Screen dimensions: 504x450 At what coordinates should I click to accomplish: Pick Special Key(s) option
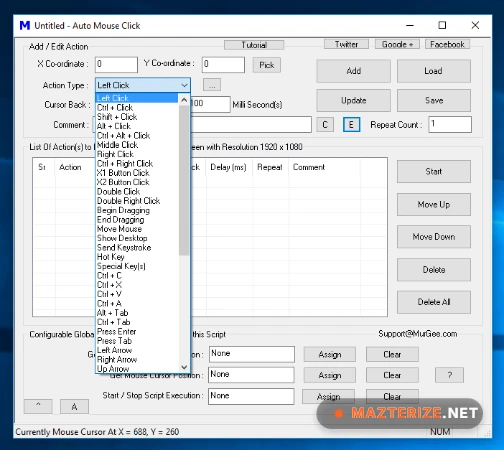[137, 266]
